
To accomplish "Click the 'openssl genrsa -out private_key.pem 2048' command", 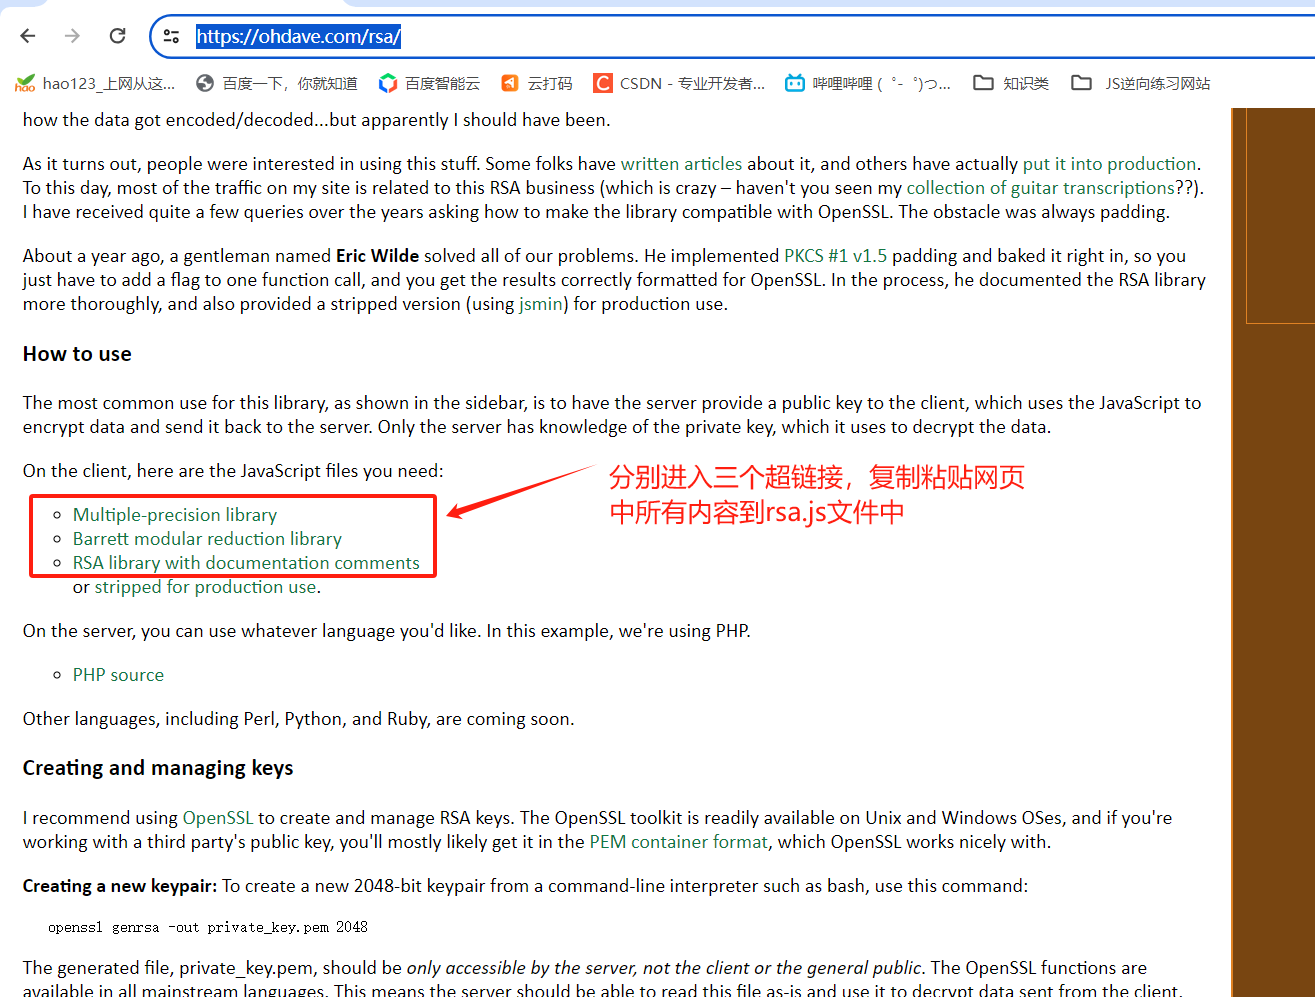I will click(208, 927).
